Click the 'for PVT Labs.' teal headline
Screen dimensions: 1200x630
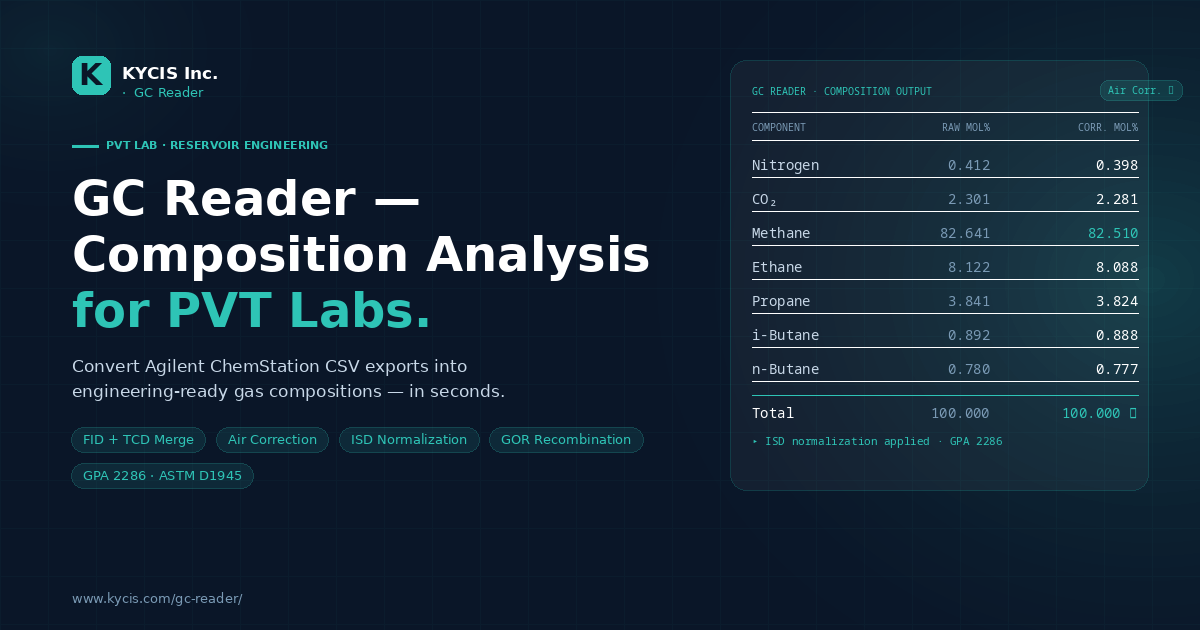(x=252, y=311)
